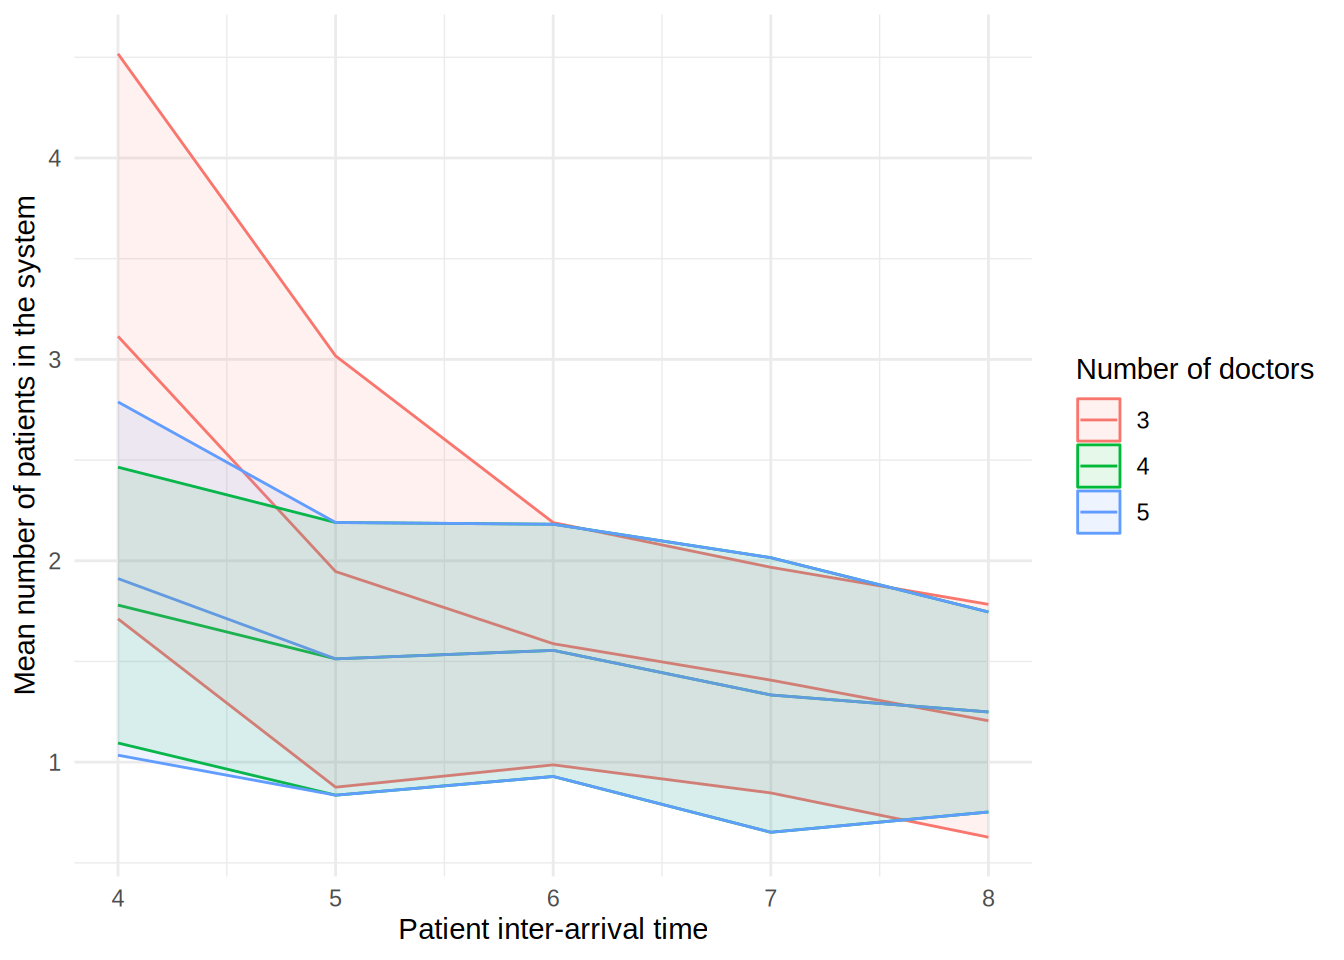The image size is (1344, 960).
Task: Click the highest red line point at inter-arrival time 4
Action: click(118, 54)
